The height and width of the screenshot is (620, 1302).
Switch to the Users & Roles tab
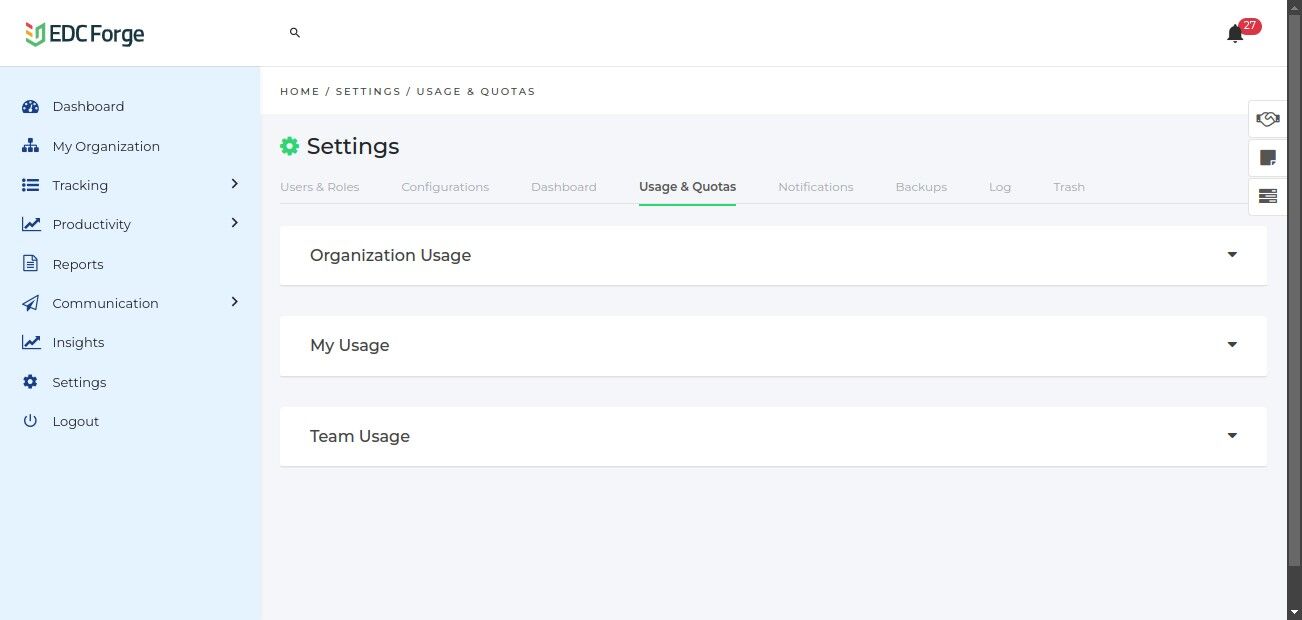(319, 187)
